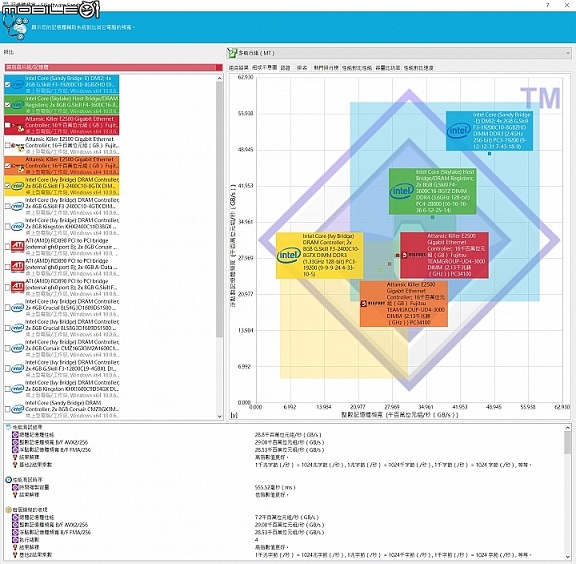Click the Intel logo of the Sandy Bridge-E entry
Screen dimensions: 576x564
pyautogui.click(x=17, y=85)
